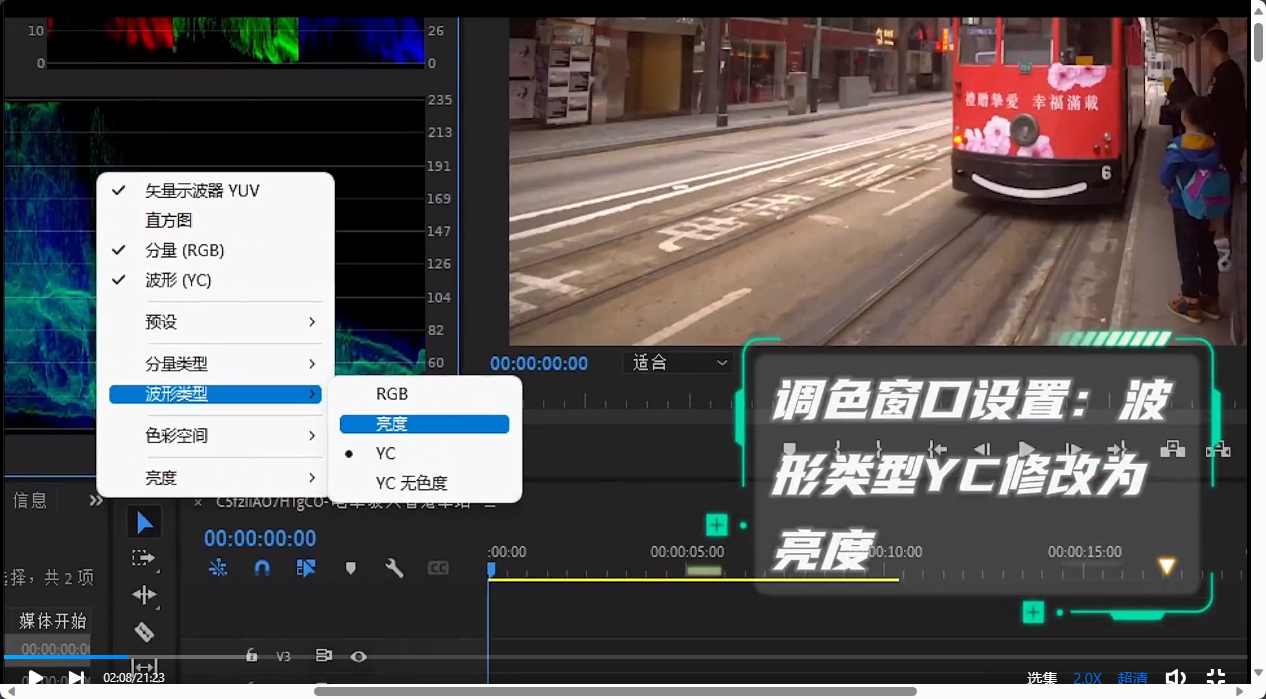Choose RGB waveform type
Viewport: 1266px width, 699px height.
424,394
